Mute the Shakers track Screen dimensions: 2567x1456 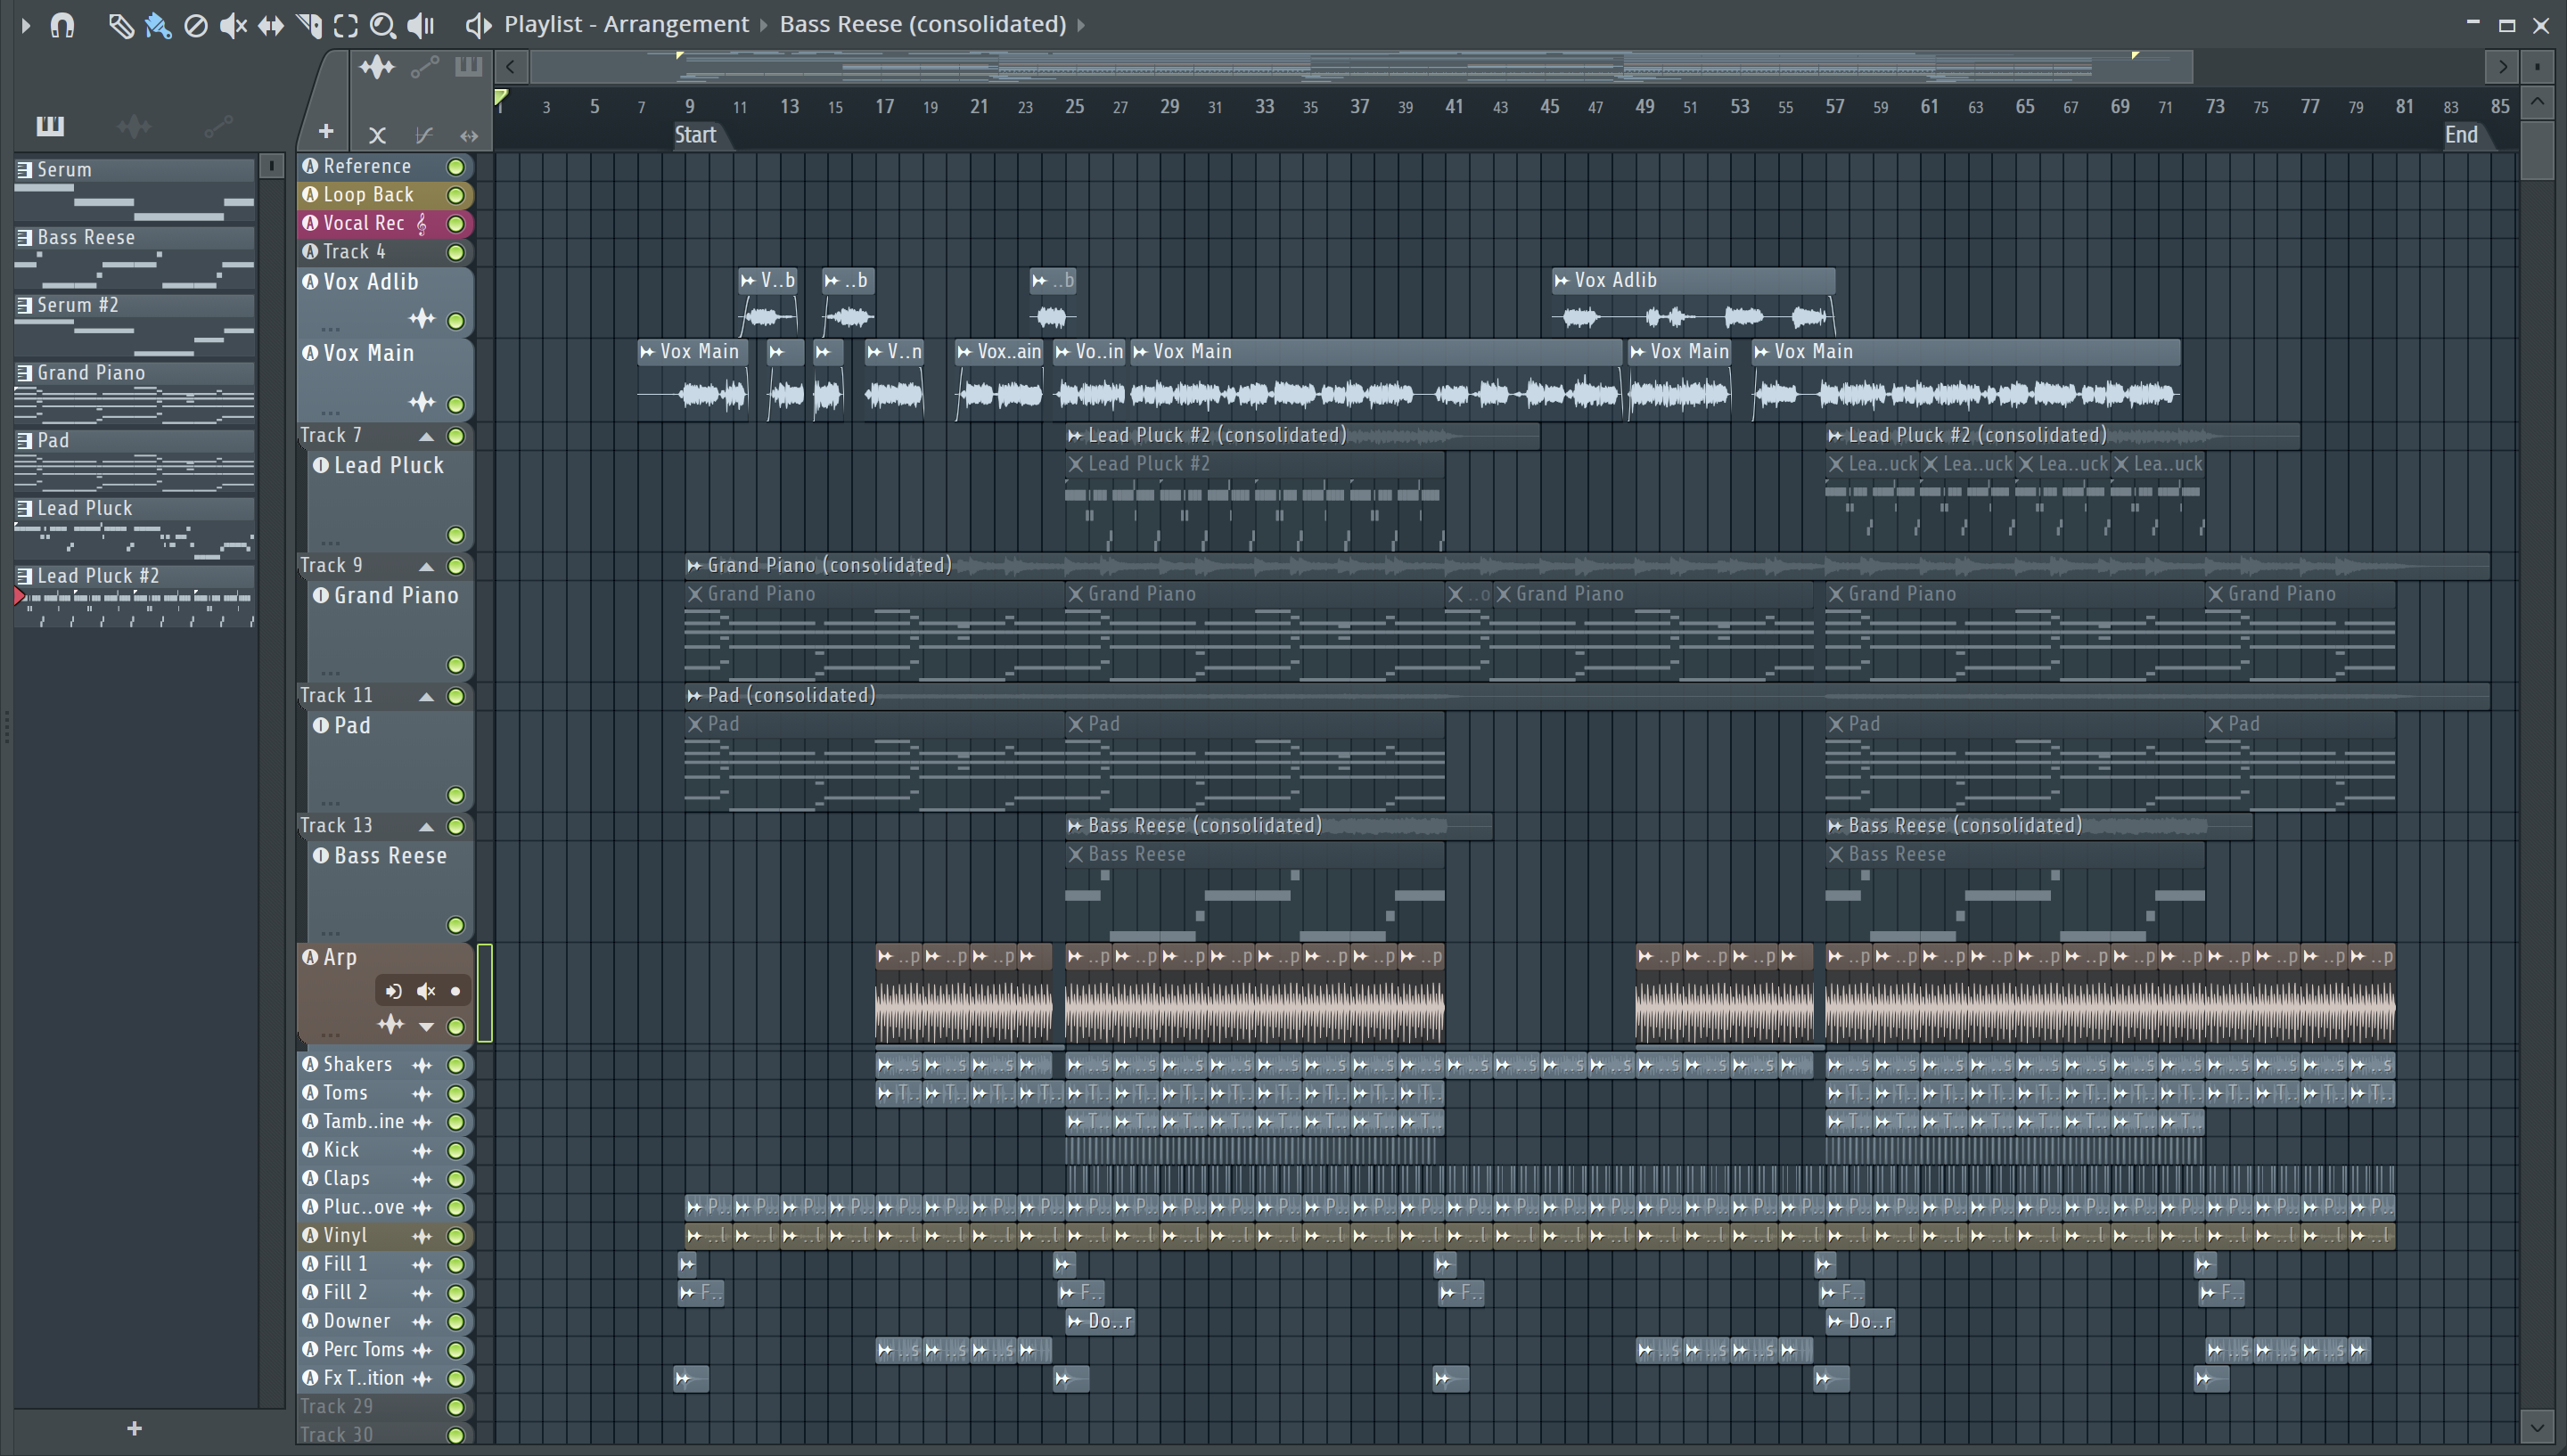(x=456, y=1065)
